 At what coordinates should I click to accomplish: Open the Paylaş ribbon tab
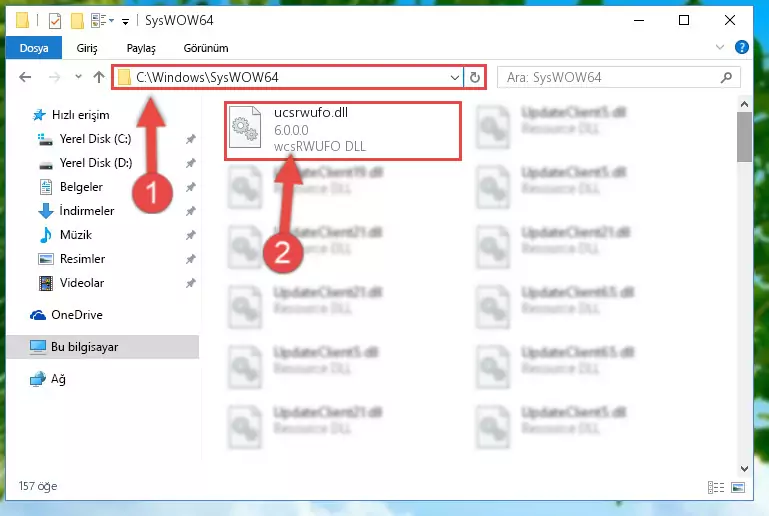click(141, 48)
